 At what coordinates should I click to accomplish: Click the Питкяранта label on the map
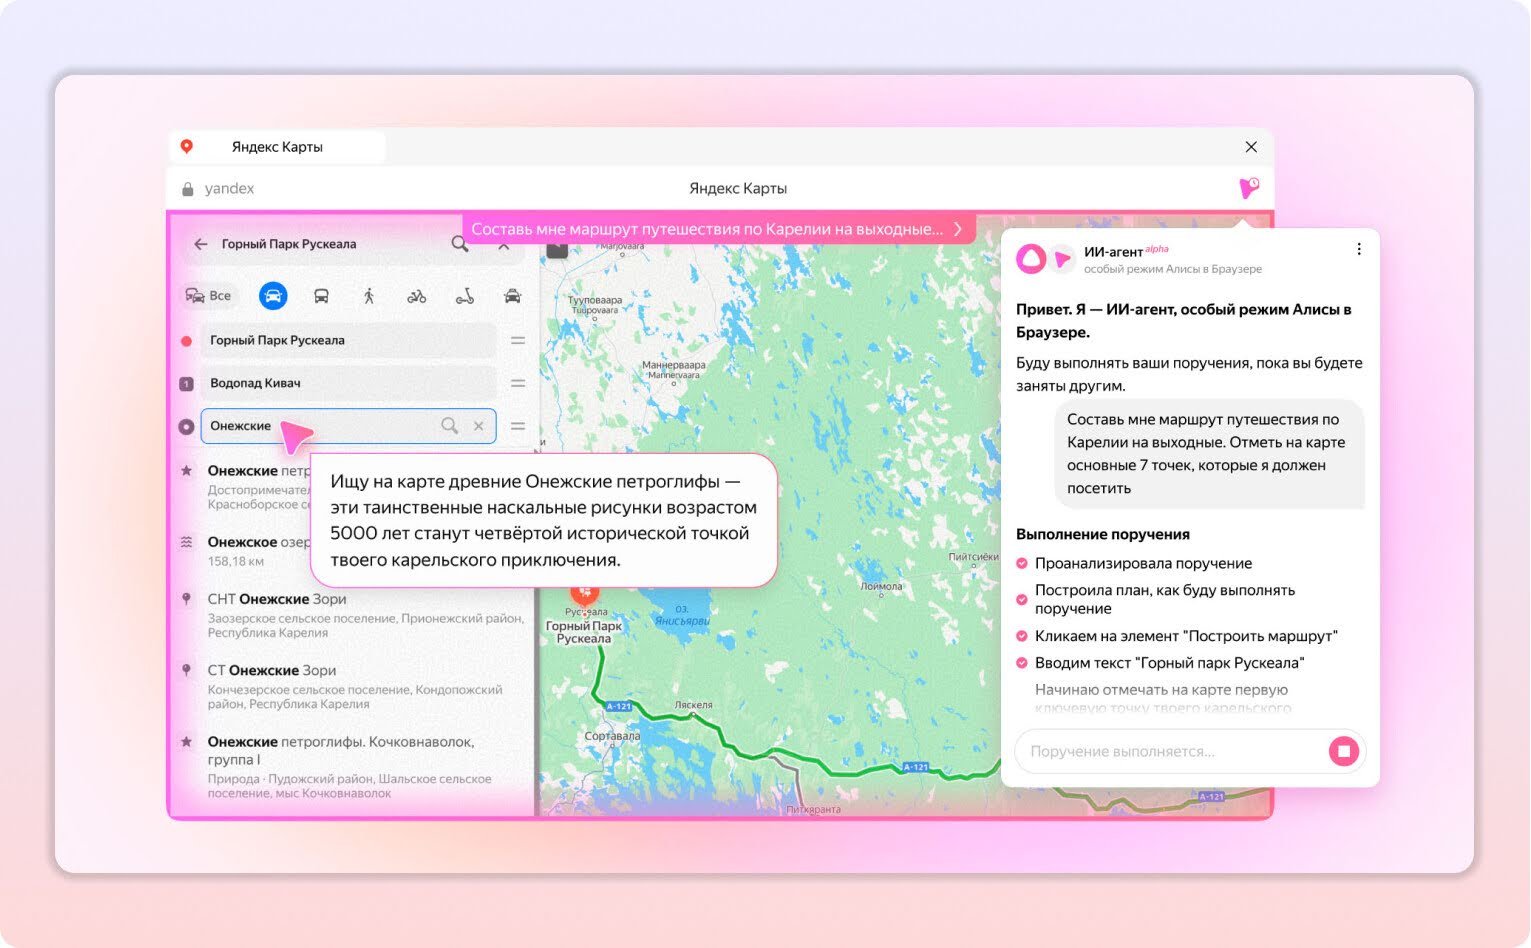tap(814, 810)
